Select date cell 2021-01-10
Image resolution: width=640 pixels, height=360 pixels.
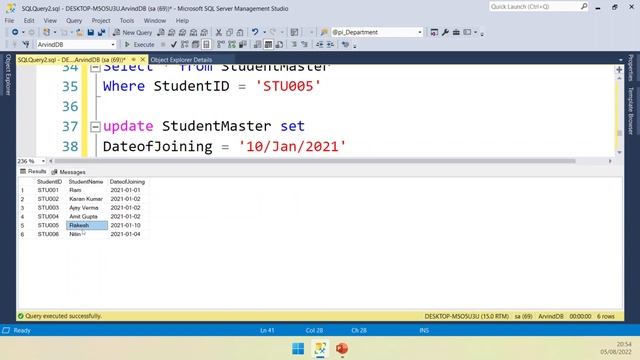point(125,225)
